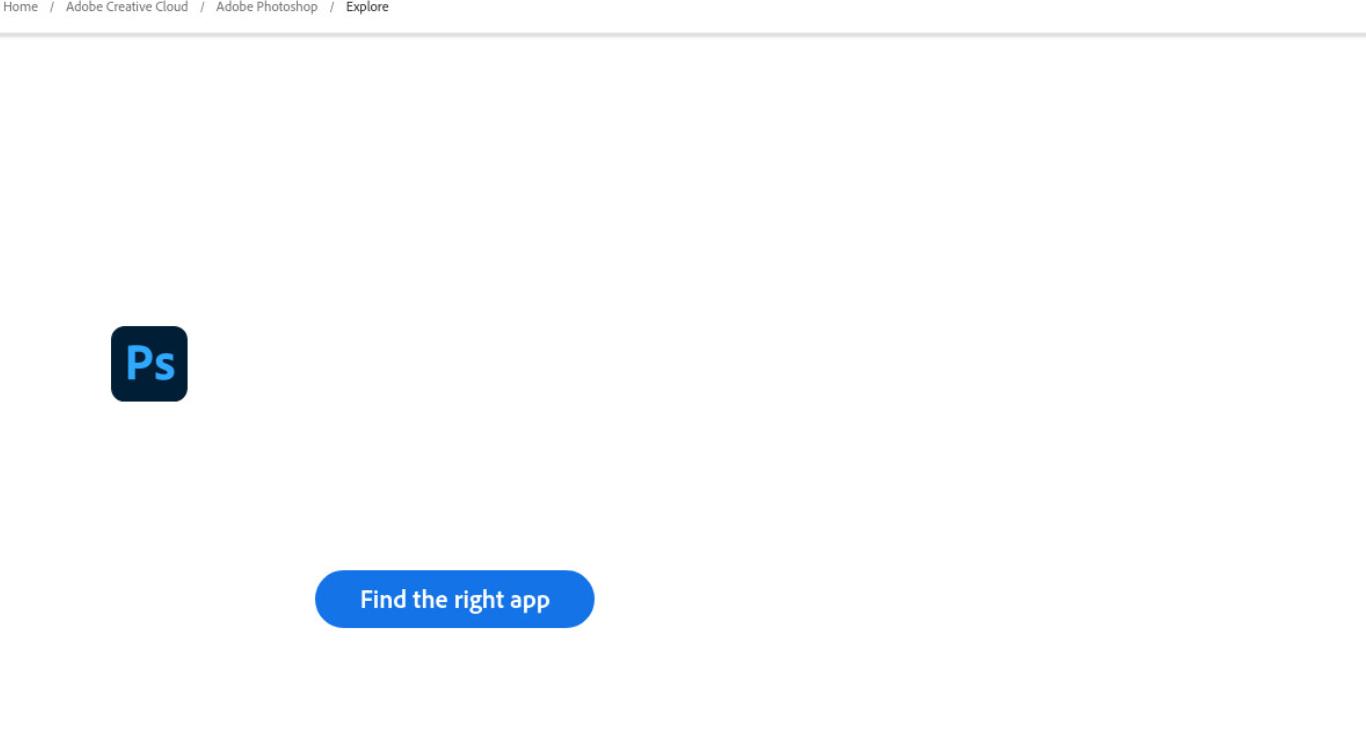Choose the current Explore page in breadcrumbs

pos(367,7)
